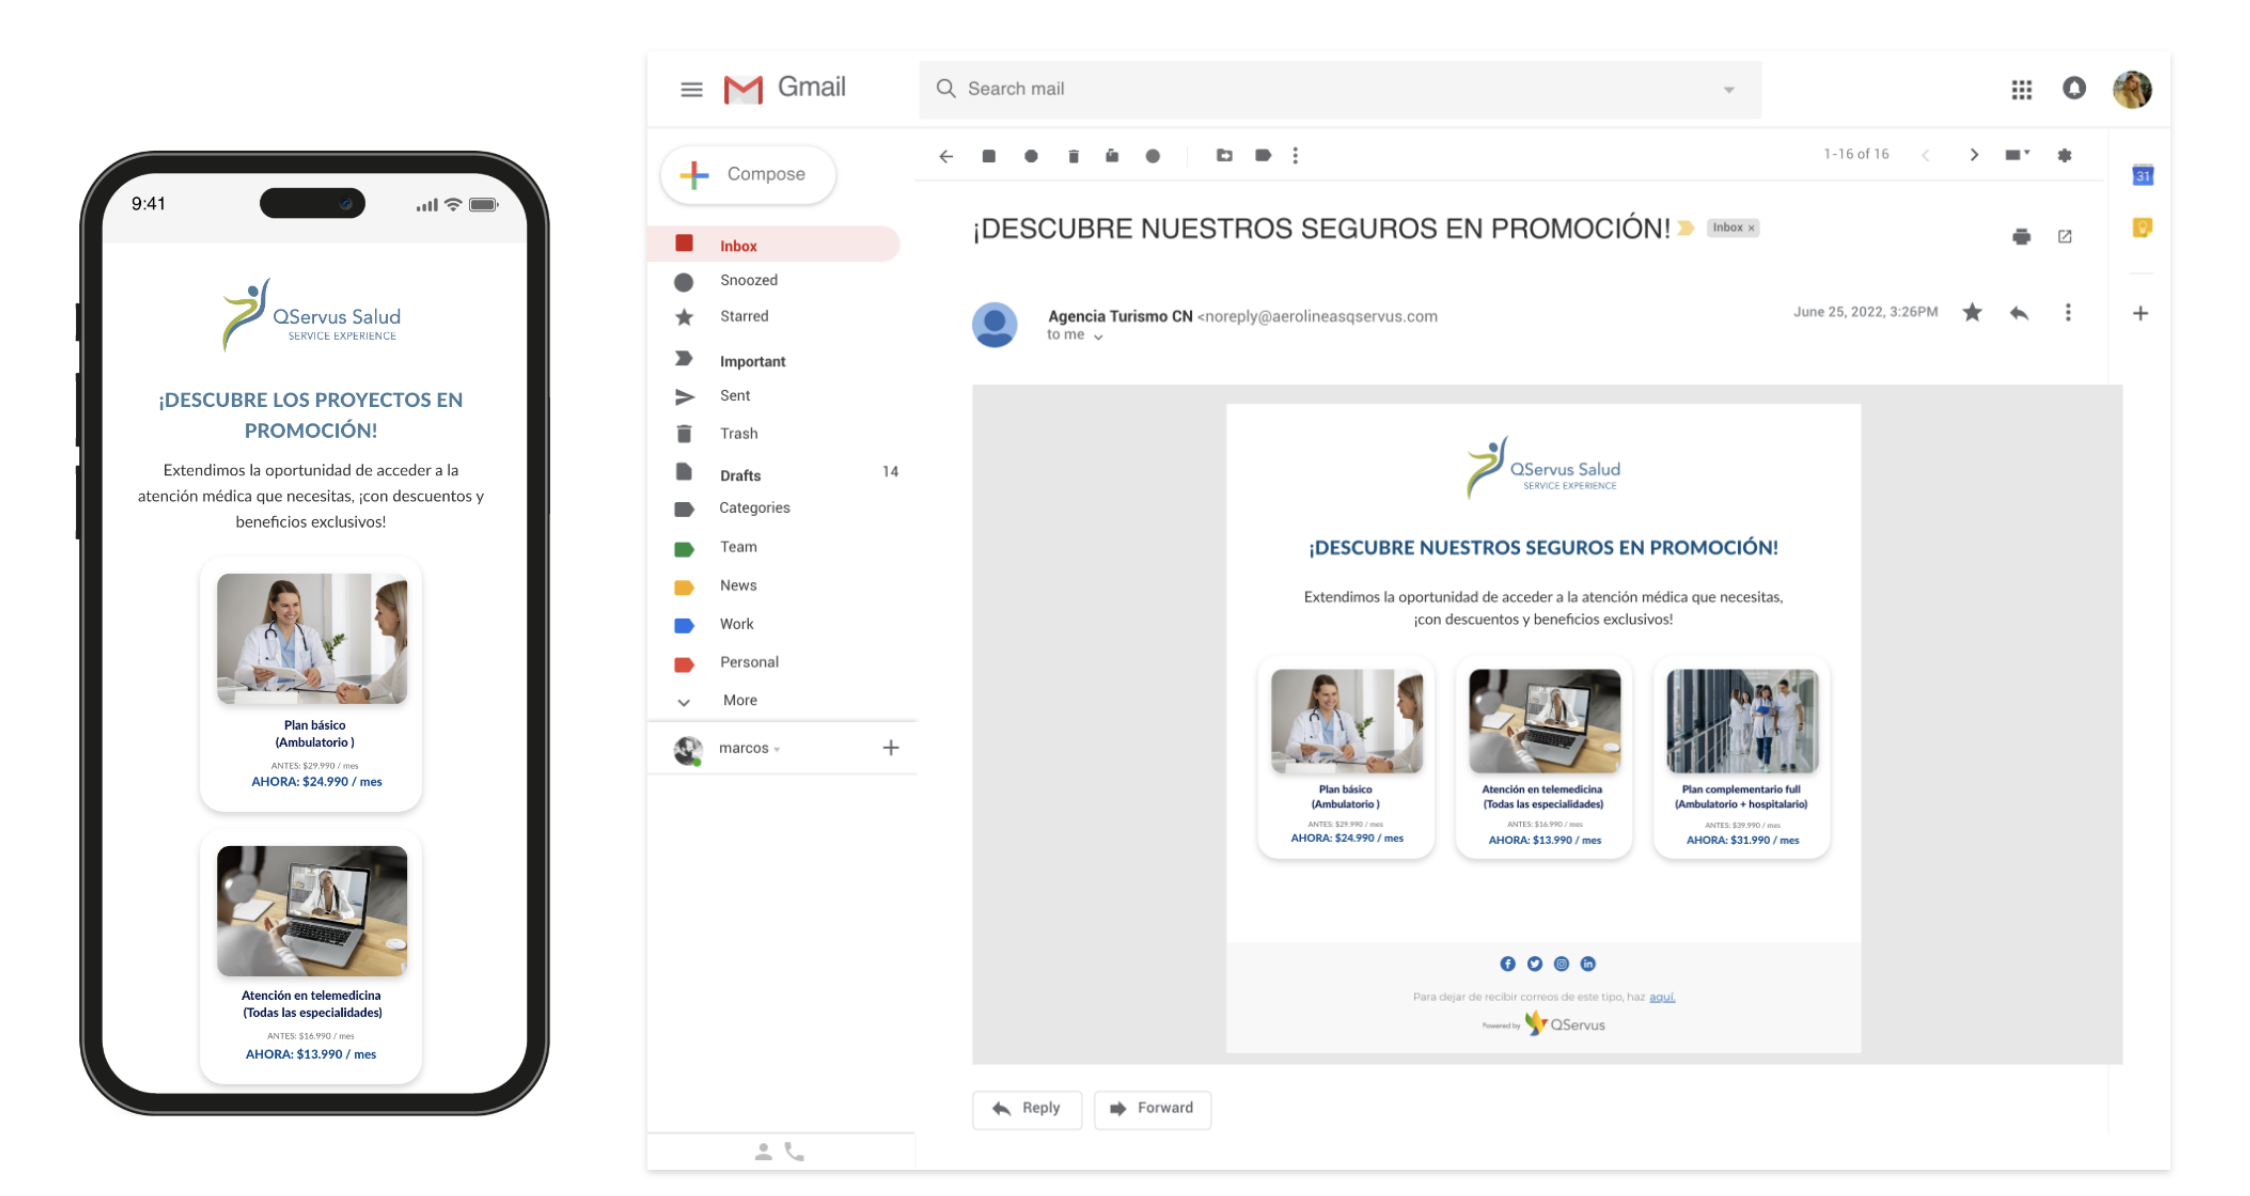Expand the 'to me' recipient details

click(1098, 337)
